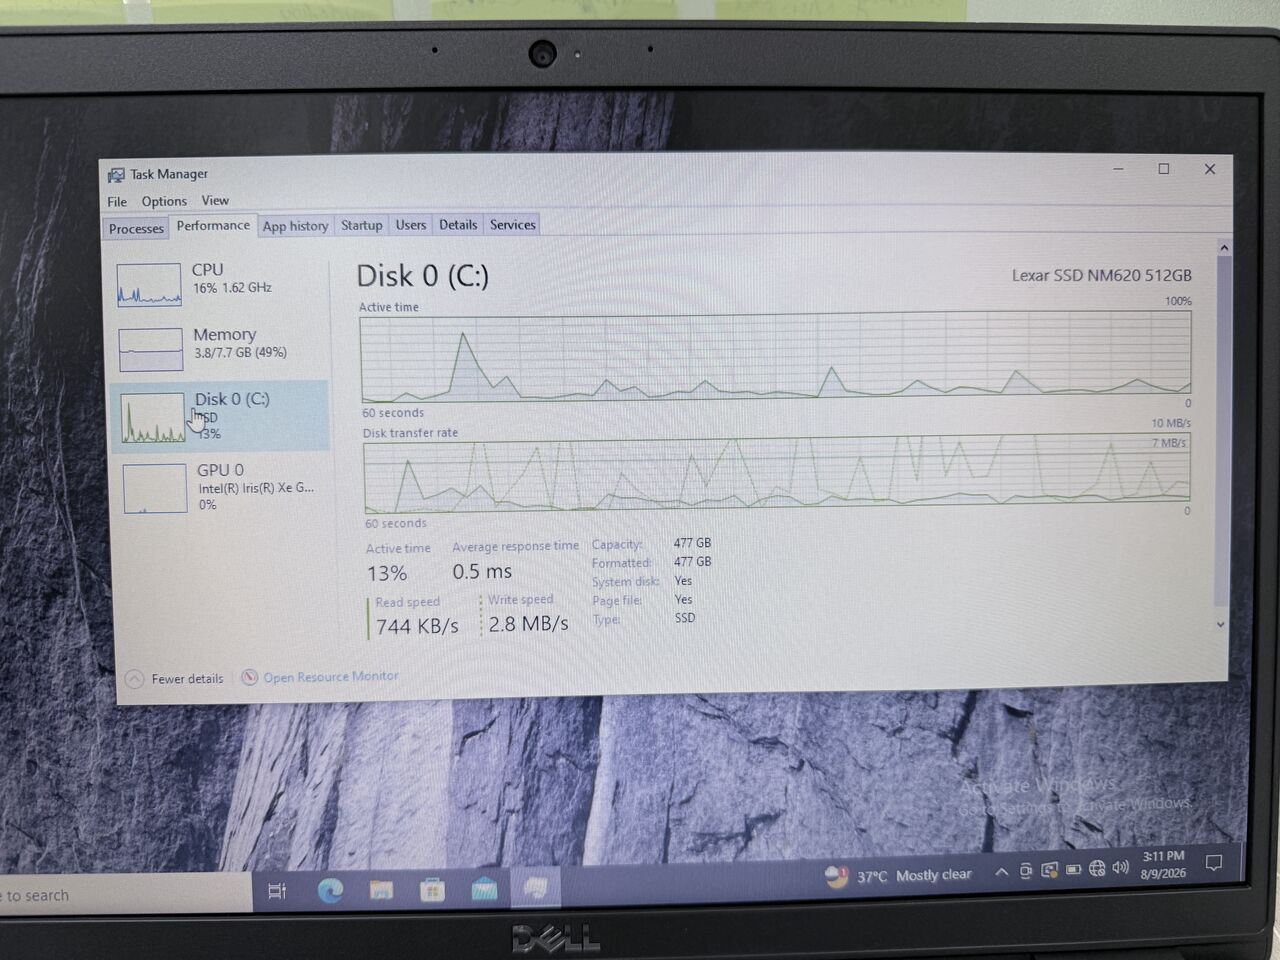The image size is (1280, 960).
Task: Open the Services tab
Action: click(x=513, y=224)
